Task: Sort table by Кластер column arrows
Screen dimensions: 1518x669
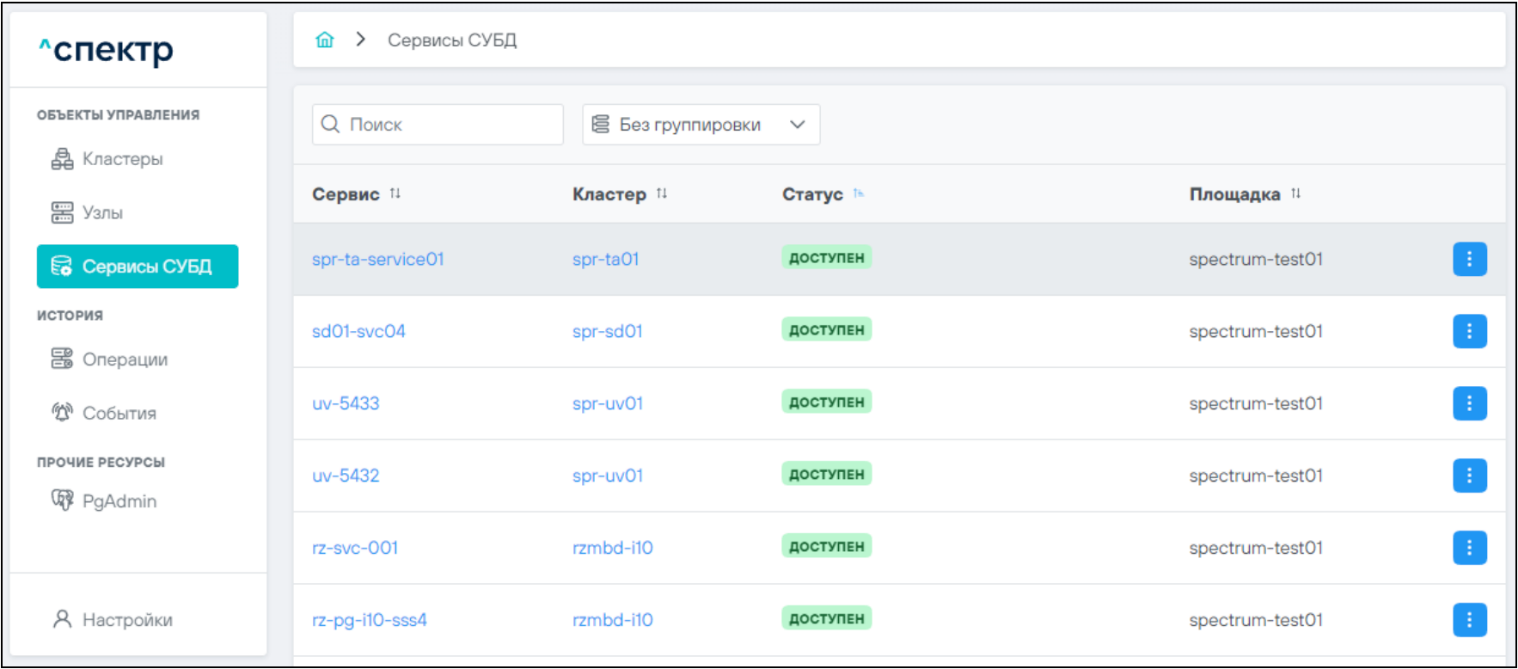Action: (x=662, y=194)
